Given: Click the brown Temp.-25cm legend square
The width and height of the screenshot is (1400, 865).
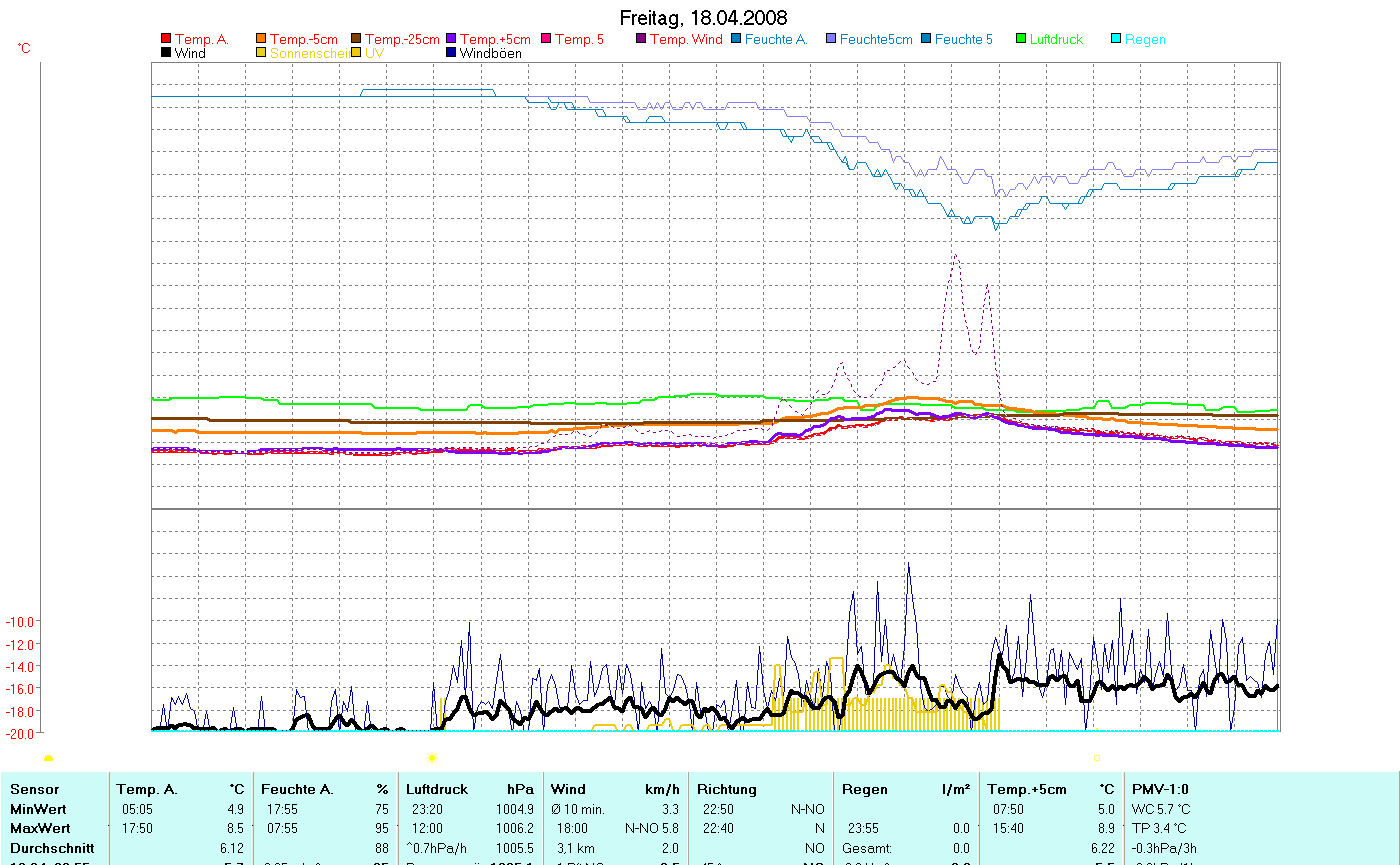Looking at the screenshot, I should pos(357,40).
